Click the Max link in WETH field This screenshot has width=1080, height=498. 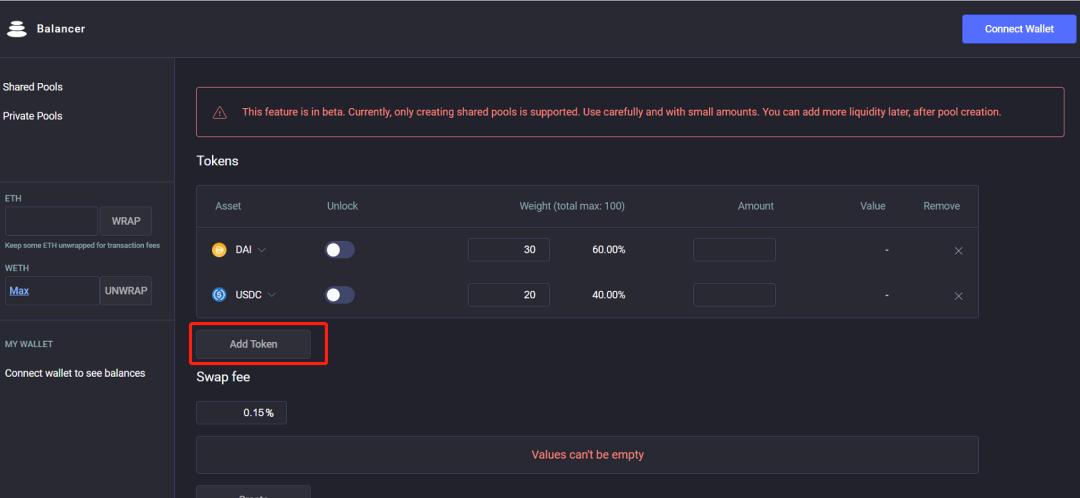coord(19,291)
